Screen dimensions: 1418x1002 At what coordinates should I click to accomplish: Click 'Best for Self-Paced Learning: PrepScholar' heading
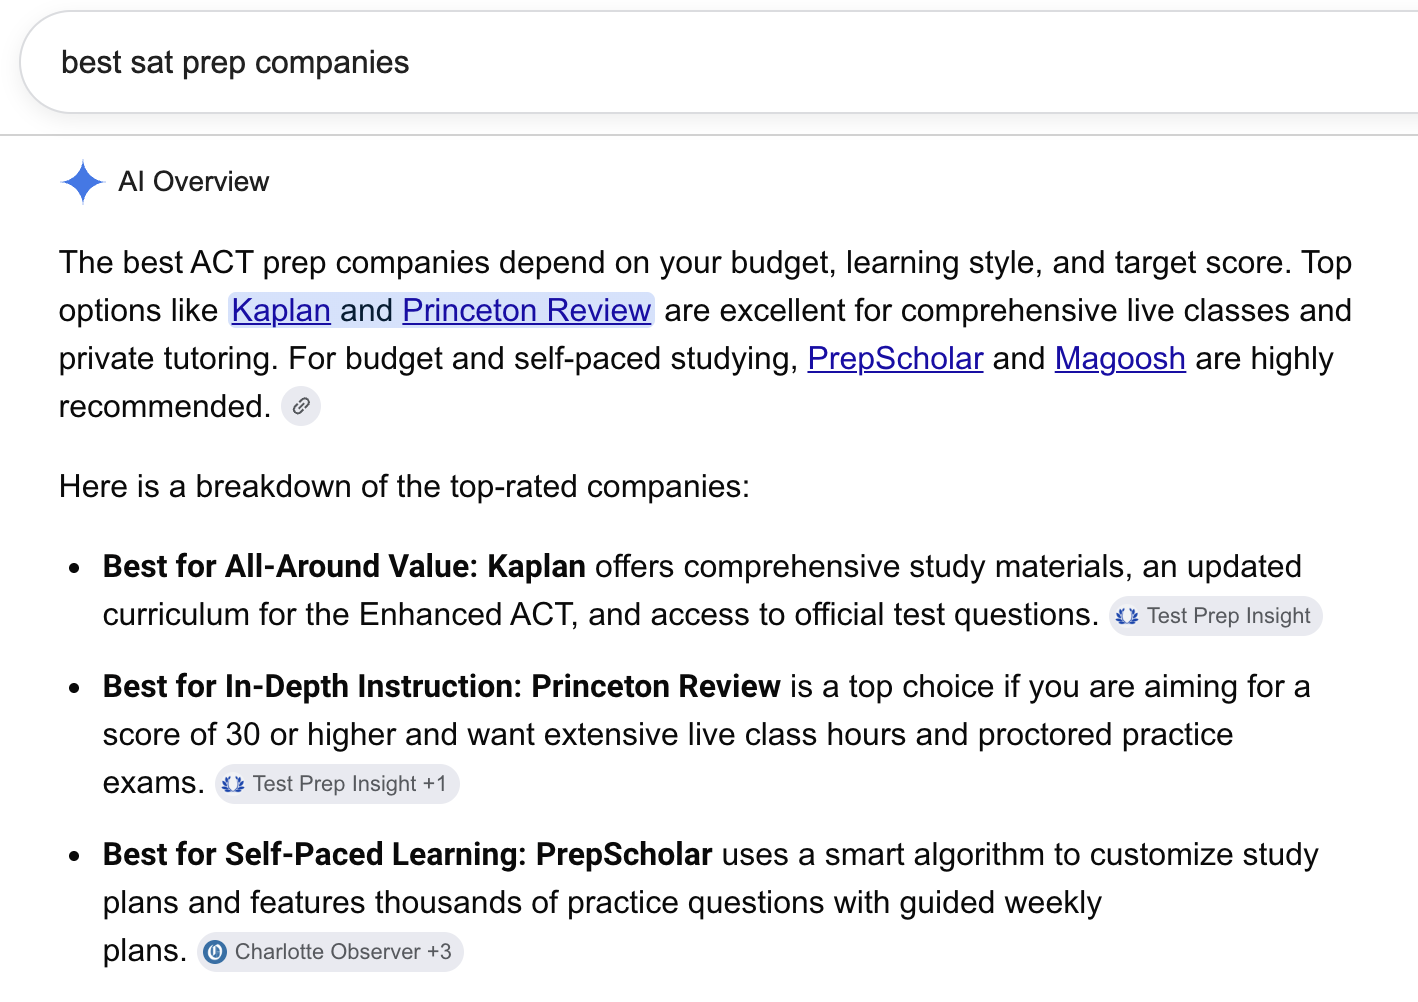407,854
